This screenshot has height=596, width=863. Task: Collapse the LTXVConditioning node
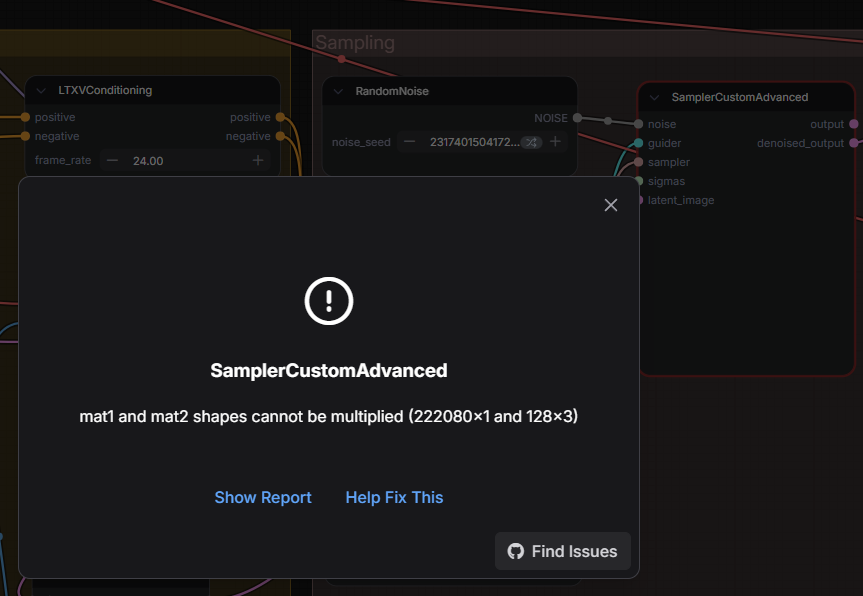[41, 90]
